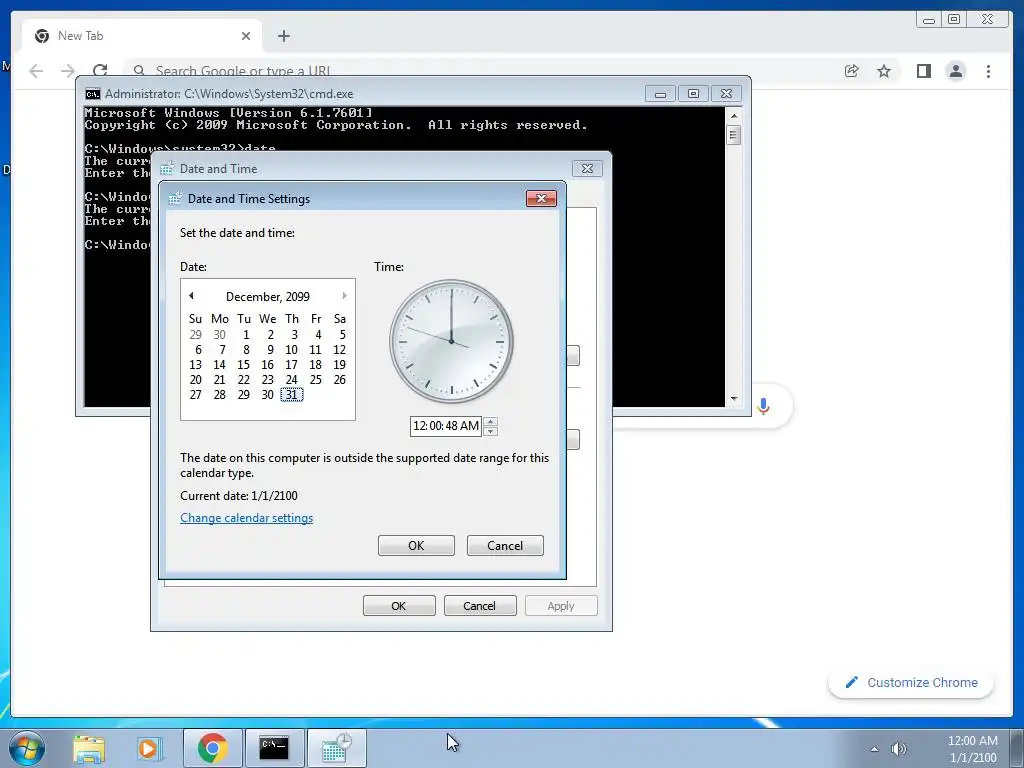Bookmark this tab with the star icon
This screenshot has height=768, width=1024.
point(884,71)
